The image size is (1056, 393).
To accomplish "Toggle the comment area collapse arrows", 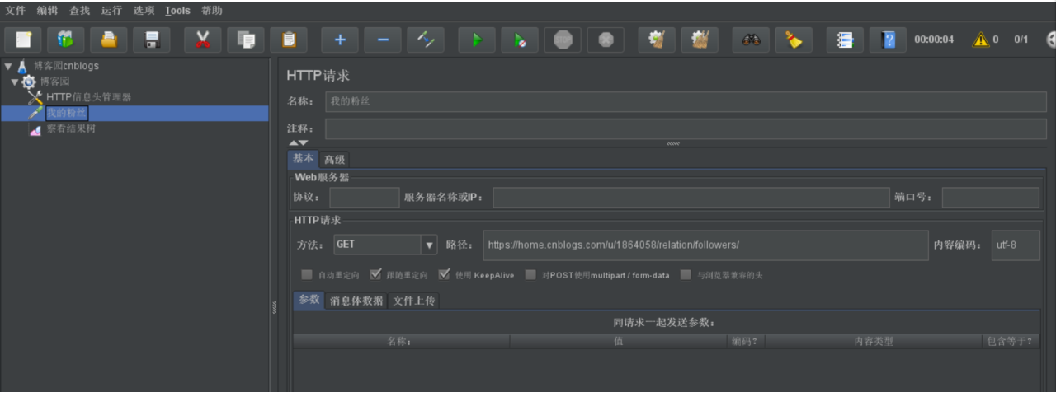I will click(298, 143).
